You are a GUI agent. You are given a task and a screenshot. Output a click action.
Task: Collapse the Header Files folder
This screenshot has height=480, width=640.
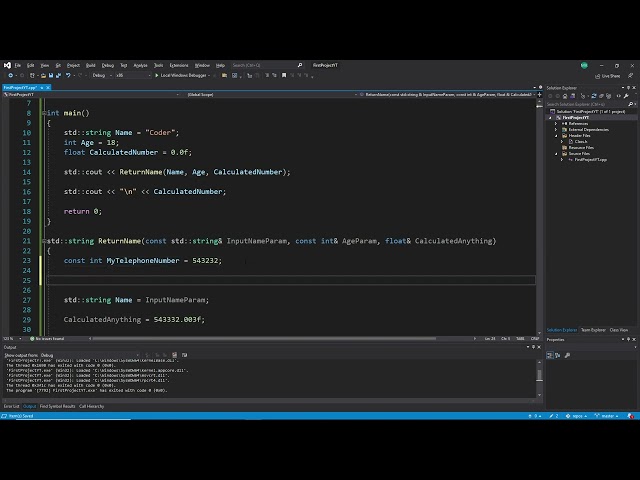(x=556, y=136)
